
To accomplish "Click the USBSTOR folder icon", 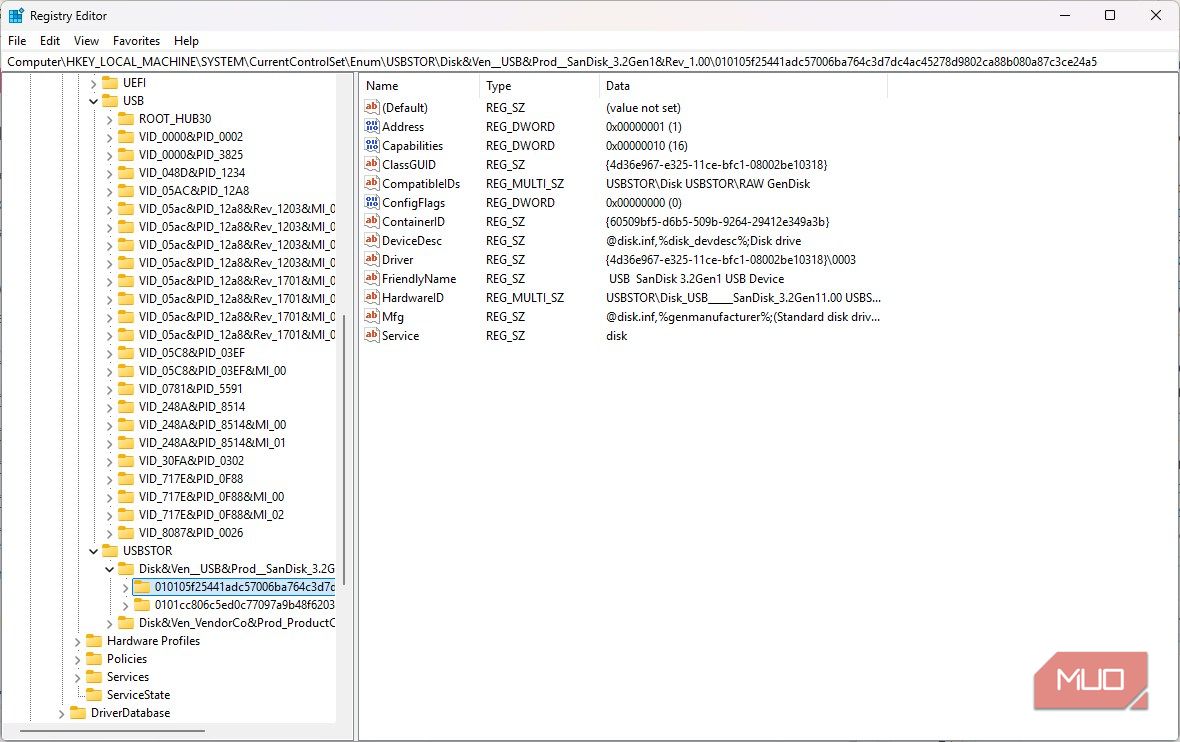I will [110, 551].
